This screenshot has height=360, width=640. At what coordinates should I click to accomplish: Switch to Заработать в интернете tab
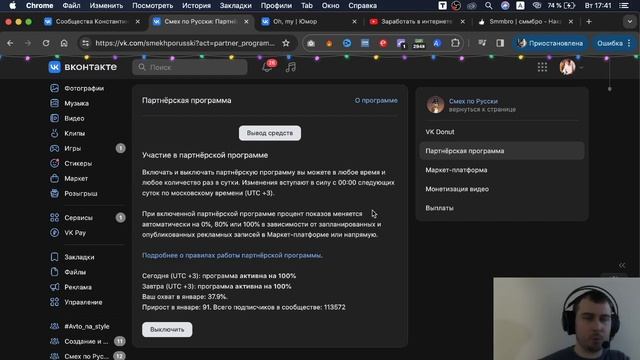[x=417, y=22]
